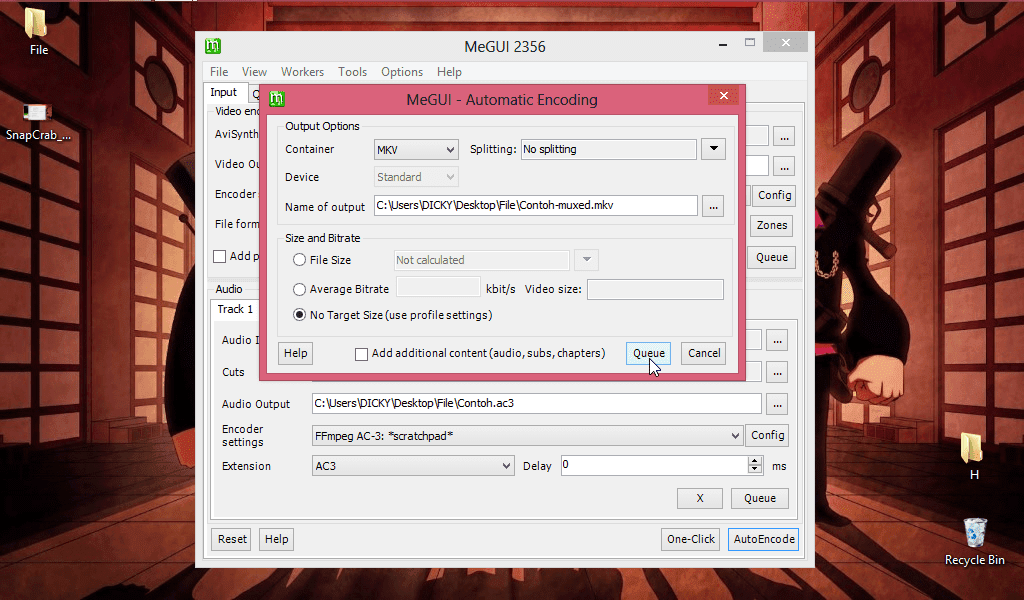Open the Recycle Bin
The height and width of the screenshot is (600, 1024).
click(x=974, y=541)
